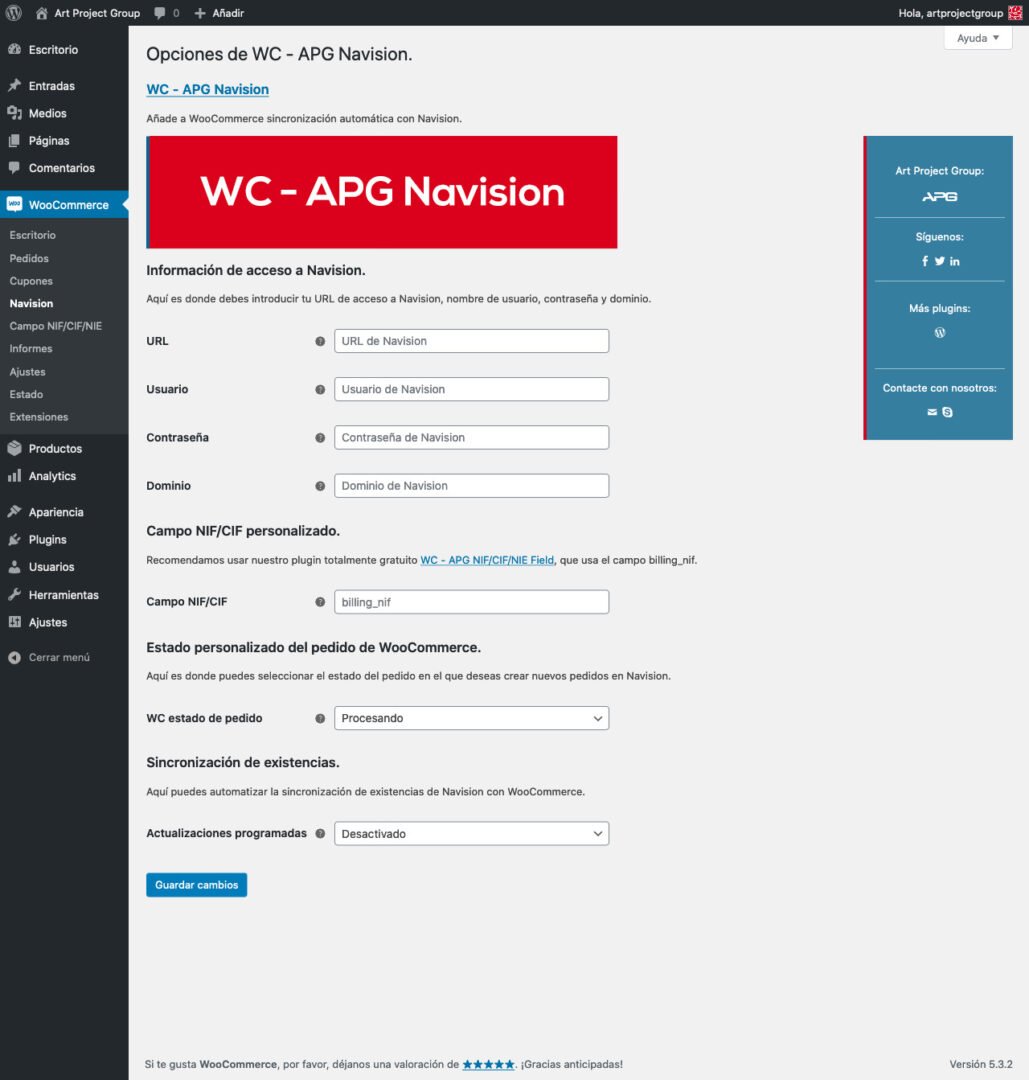The image size is (1029, 1080).
Task: Click the WordPress logo in the admin bar
Action: pyautogui.click(x=14, y=13)
